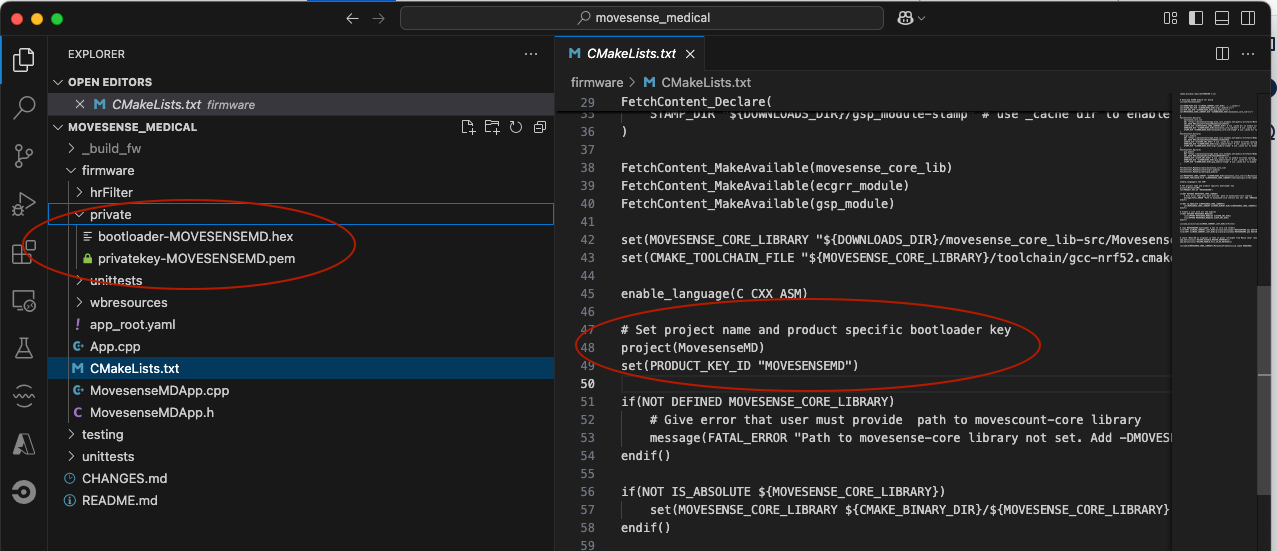The image size is (1277, 551).
Task: Open the Testing flask view
Action: pos(24,348)
